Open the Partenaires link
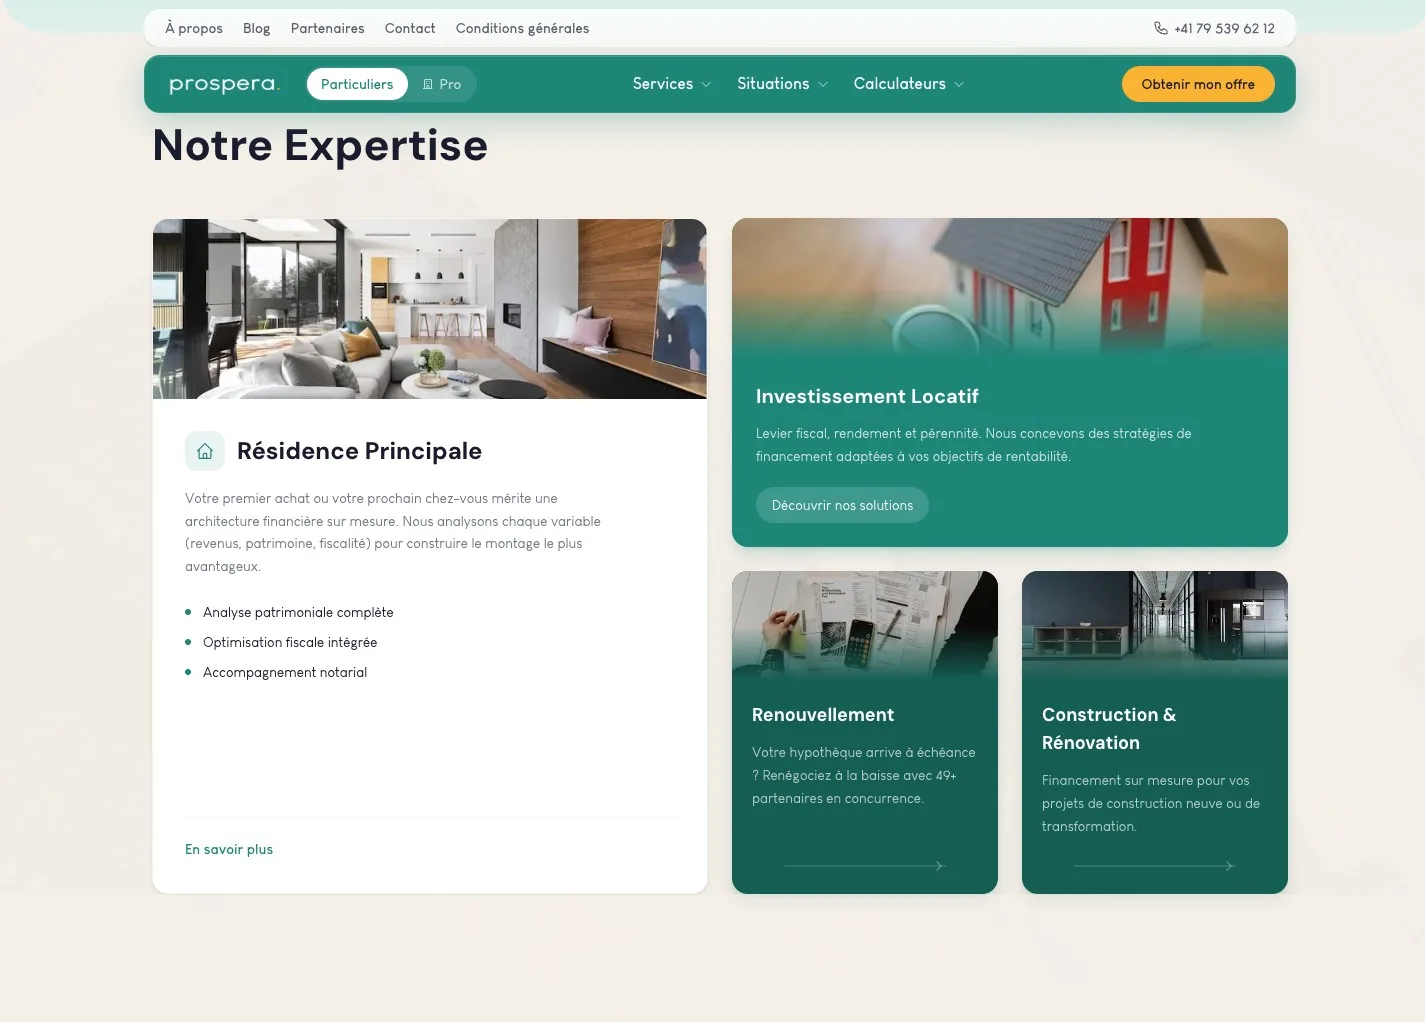 point(327,28)
